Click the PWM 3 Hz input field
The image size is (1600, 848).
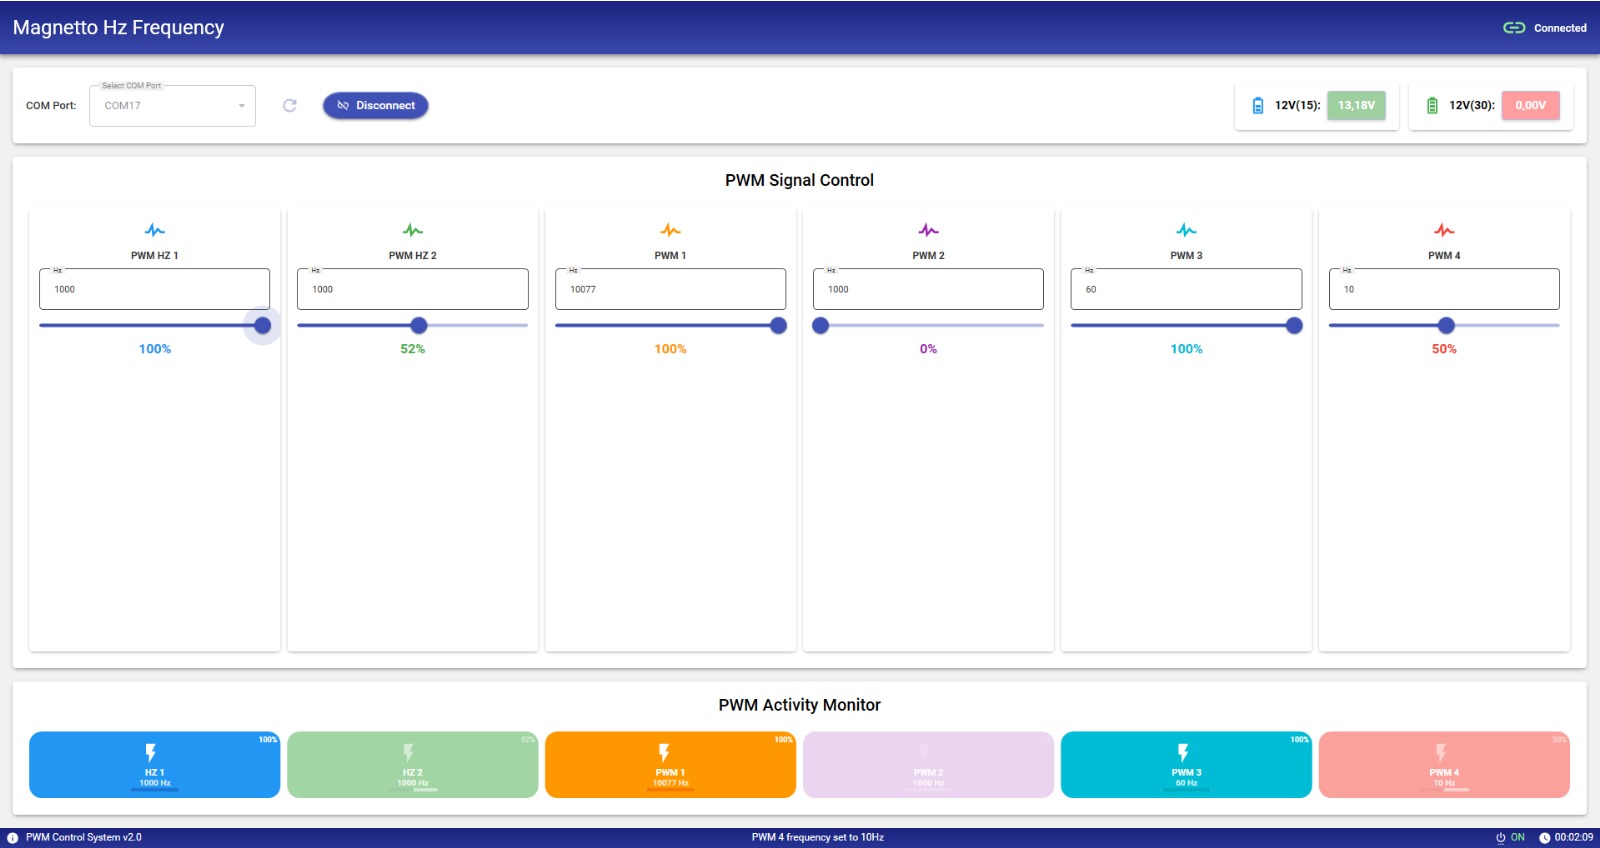pos(1186,289)
